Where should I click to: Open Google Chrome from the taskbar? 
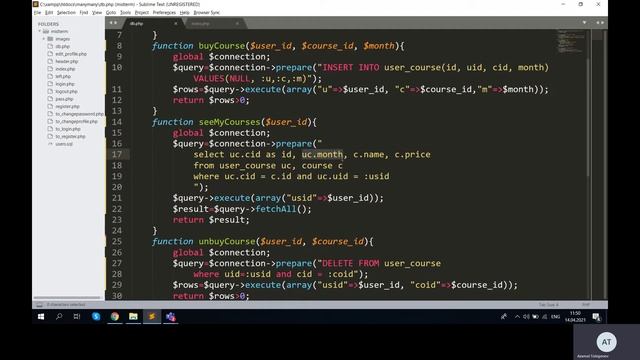click(115, 316)
